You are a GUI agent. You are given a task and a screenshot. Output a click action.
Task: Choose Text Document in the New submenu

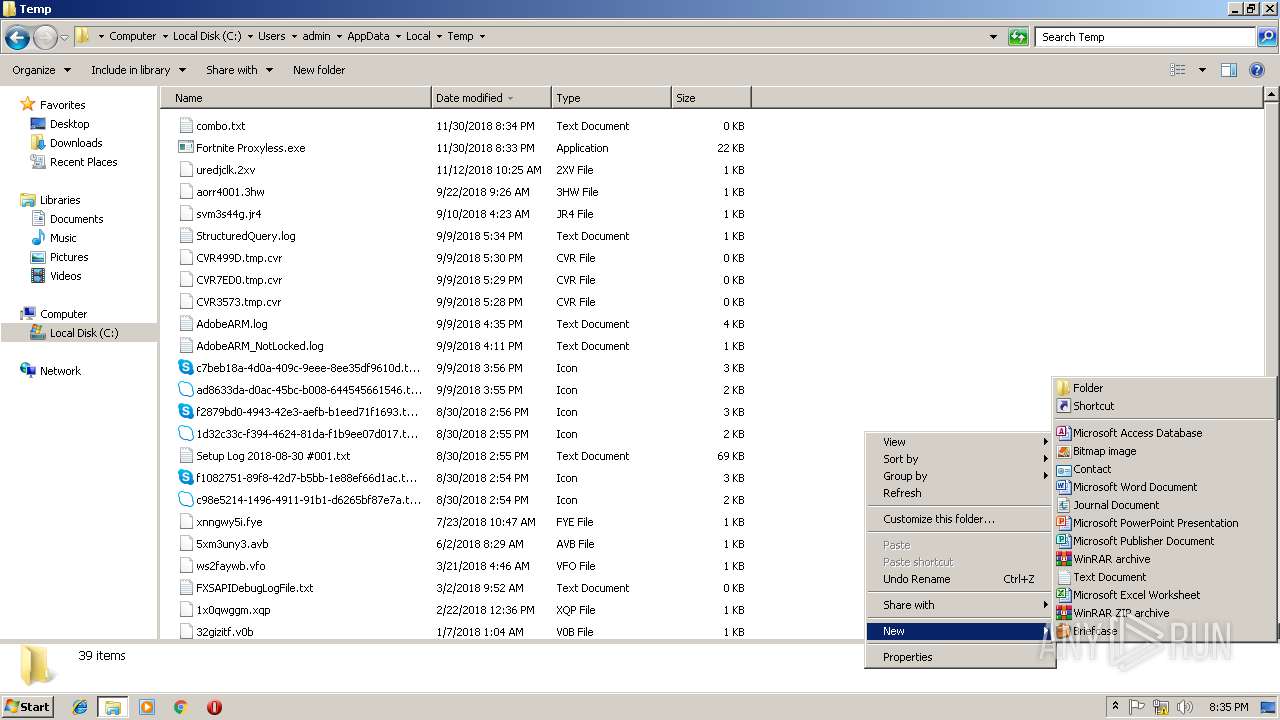pyautogui.click(x=1164, y=577)
